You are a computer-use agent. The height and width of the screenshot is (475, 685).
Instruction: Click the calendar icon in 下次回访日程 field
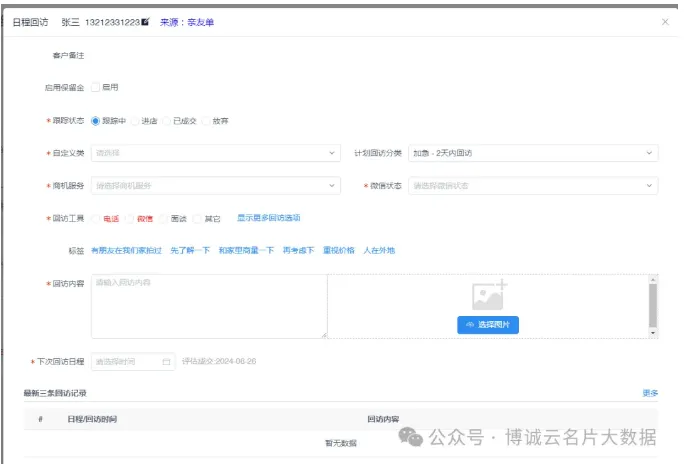167,361
